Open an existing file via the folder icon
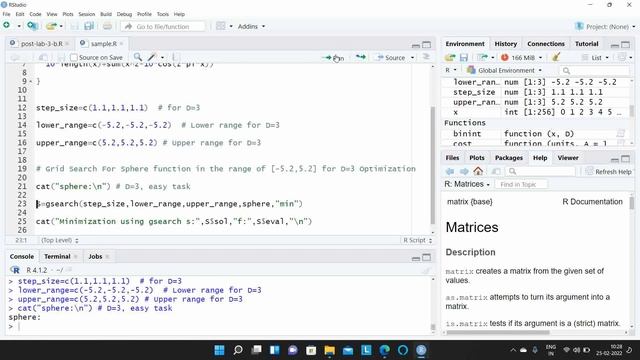Viewport: 640px width, 360px height. coord(51,26)
